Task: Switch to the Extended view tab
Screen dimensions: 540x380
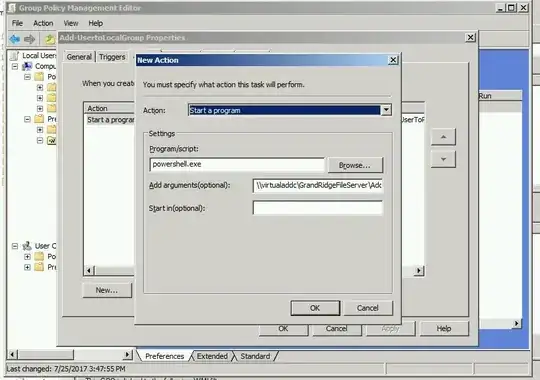Action: (x=212, y=356)
